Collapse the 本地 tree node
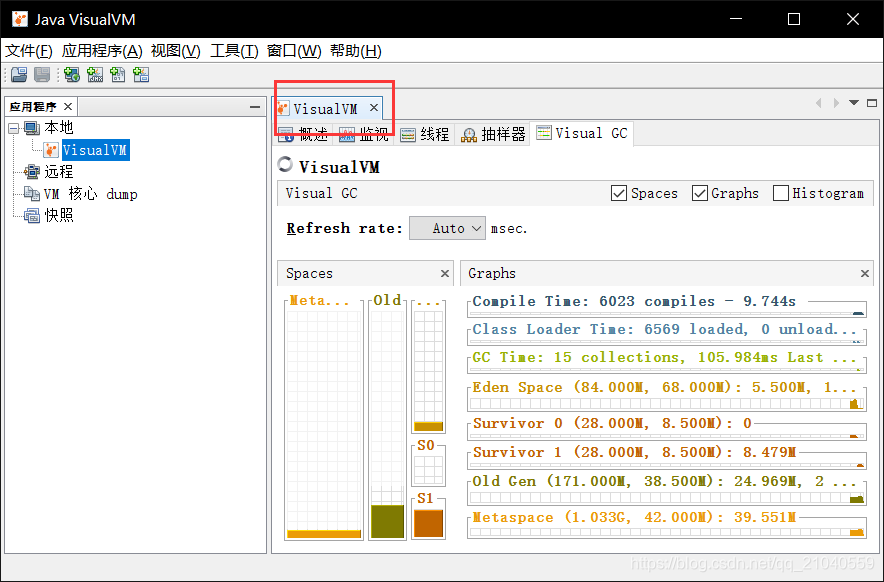 coord(14,129)
